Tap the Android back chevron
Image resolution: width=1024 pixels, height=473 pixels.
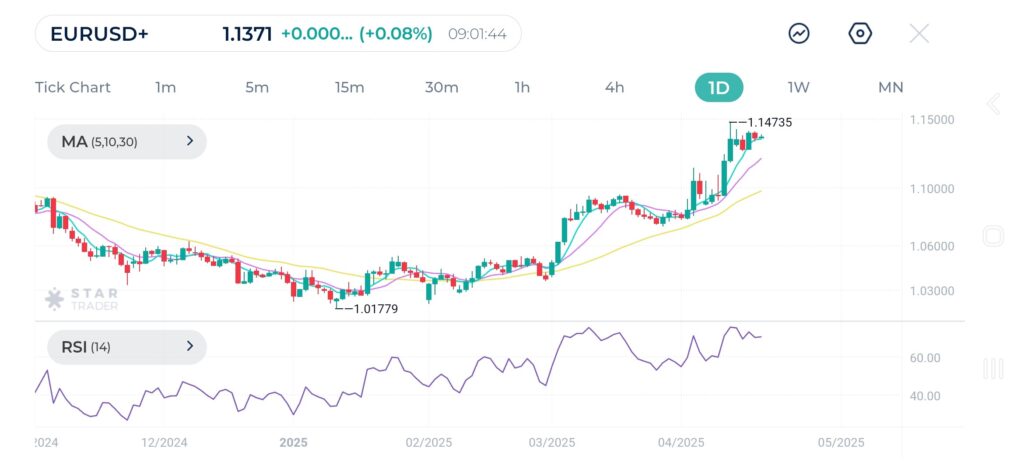point(993,104)
